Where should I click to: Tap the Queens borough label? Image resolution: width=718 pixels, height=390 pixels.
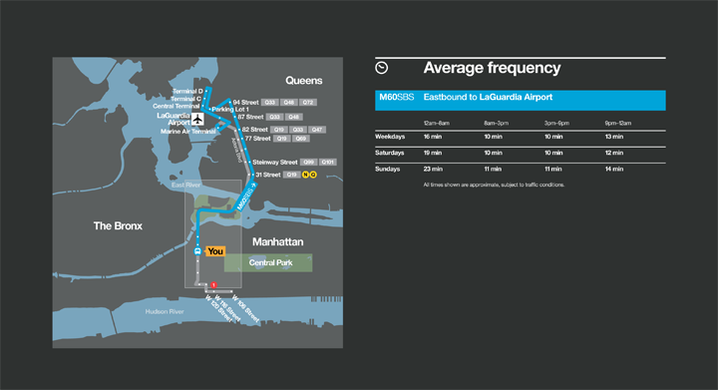pos(304,81)
